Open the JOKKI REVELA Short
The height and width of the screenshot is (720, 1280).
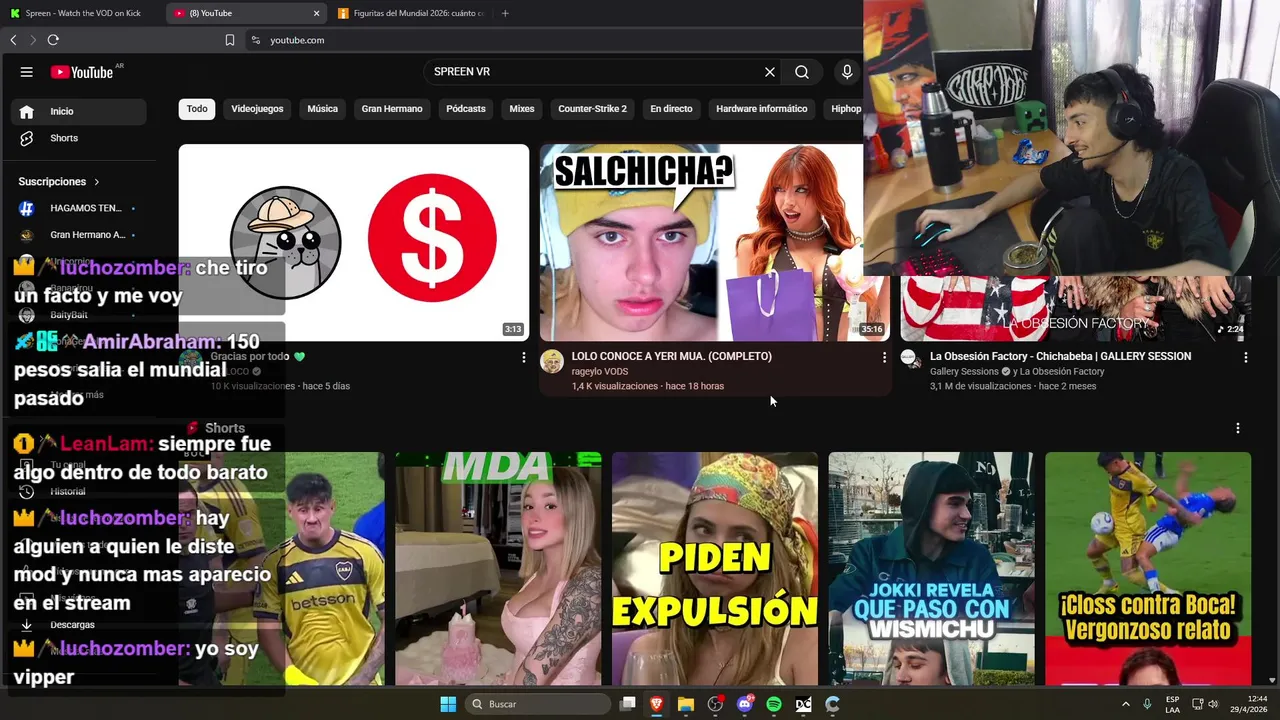click(931, 568)
